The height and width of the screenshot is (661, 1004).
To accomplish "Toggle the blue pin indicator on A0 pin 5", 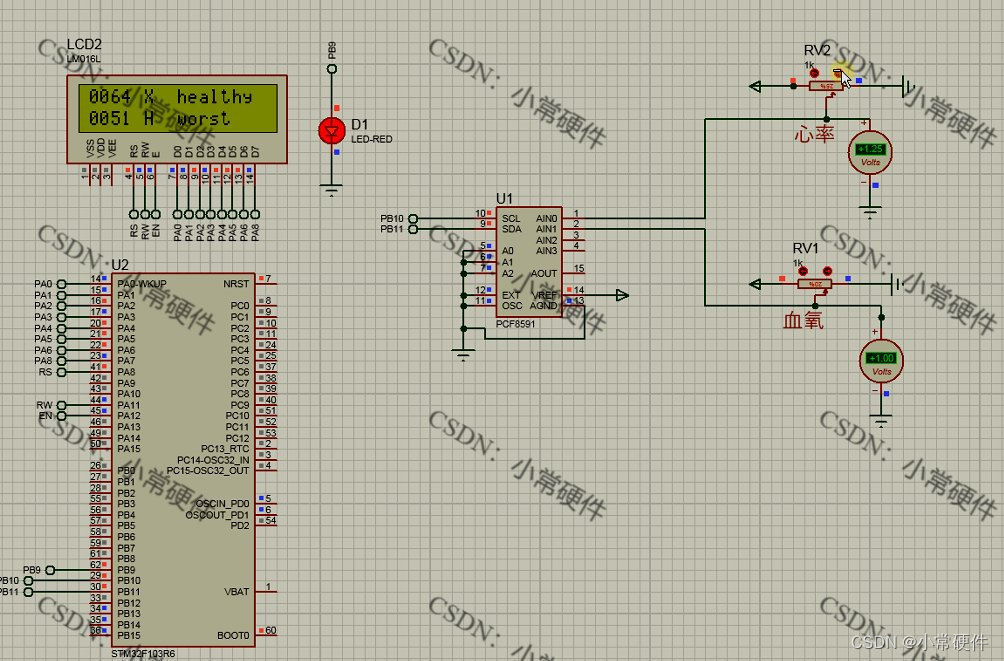I will click(x=489, y=246).
